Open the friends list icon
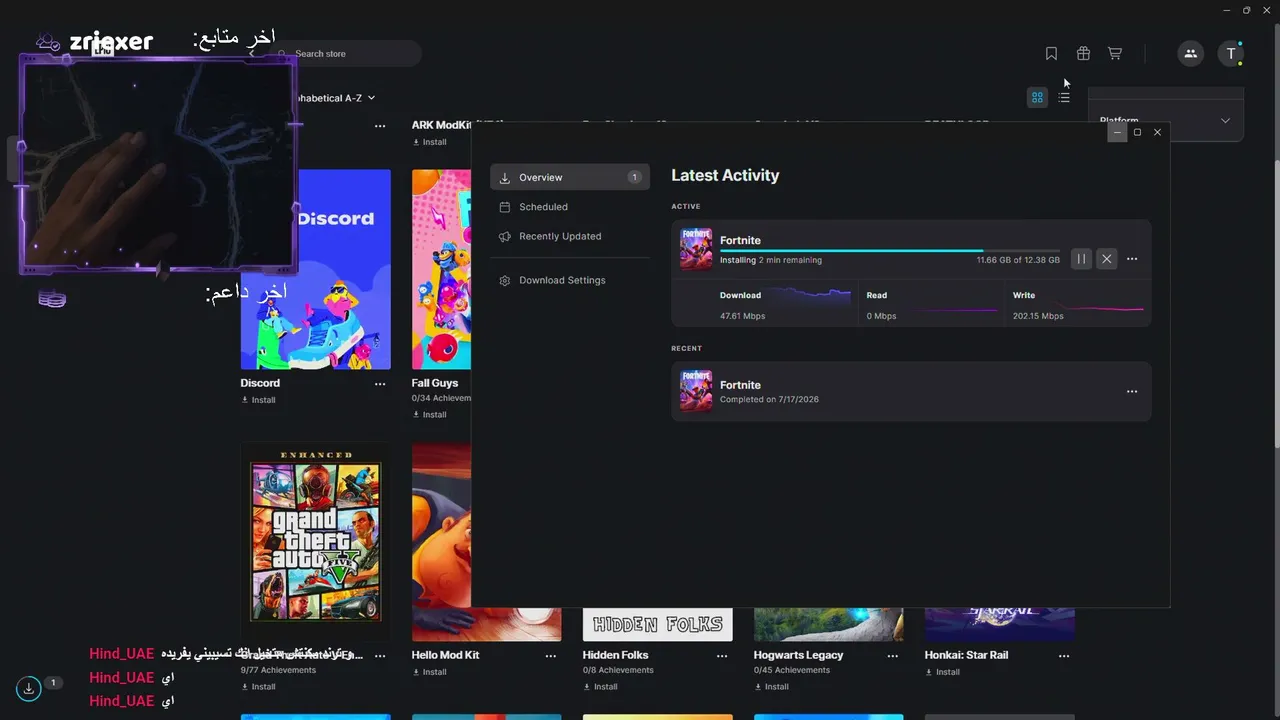This screenshot has width=1280, height=720. point(1190,54)
